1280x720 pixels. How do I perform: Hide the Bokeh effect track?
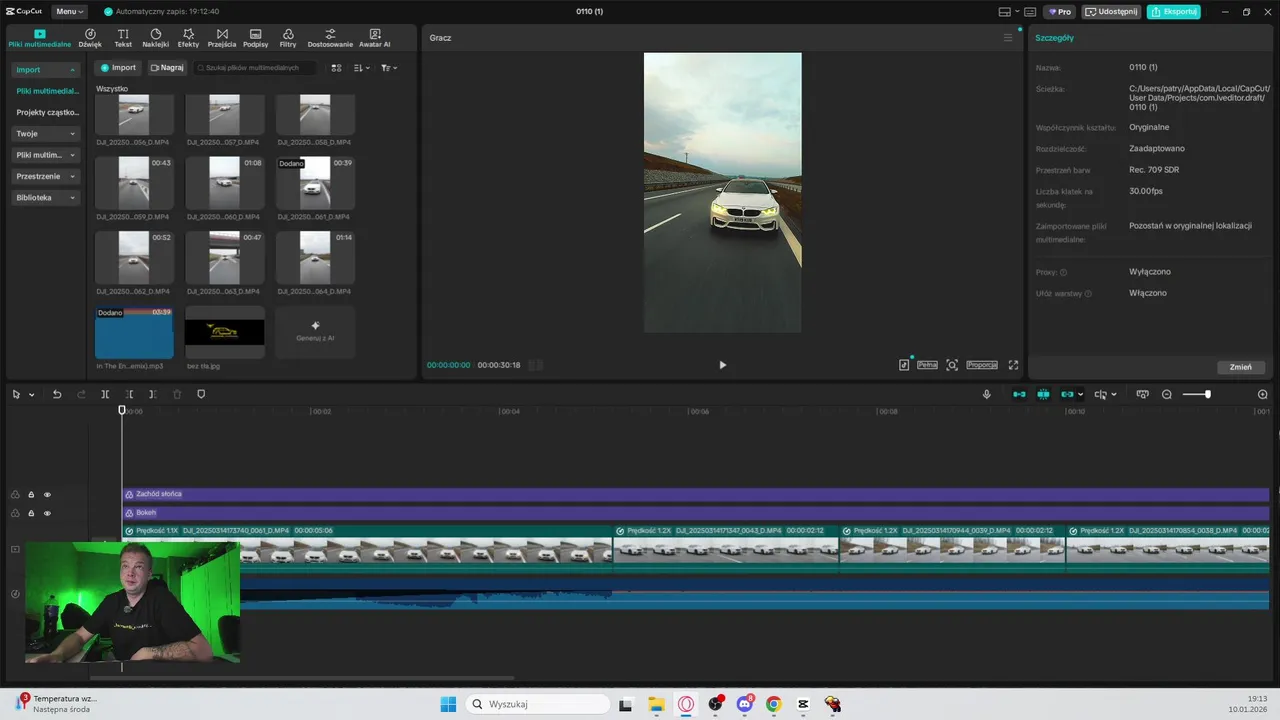coord(47,513)
